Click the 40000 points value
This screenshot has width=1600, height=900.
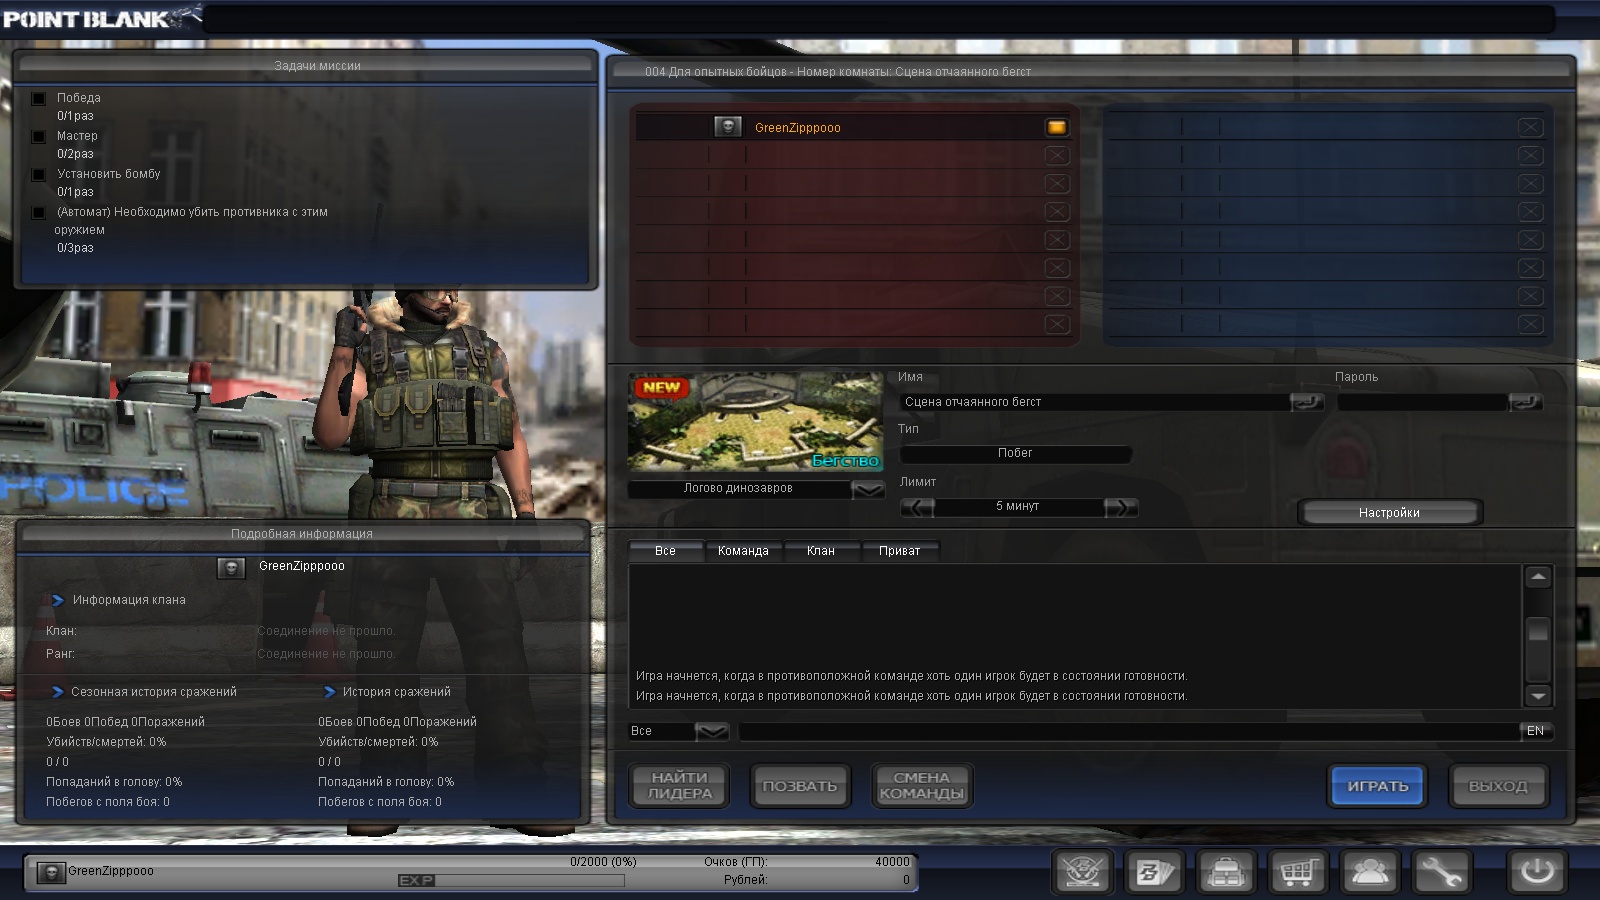click(x=892, y=862)
